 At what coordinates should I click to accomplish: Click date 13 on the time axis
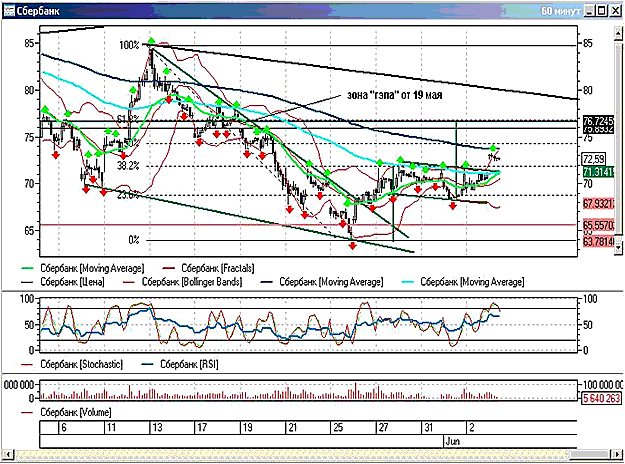coord(157,428)
